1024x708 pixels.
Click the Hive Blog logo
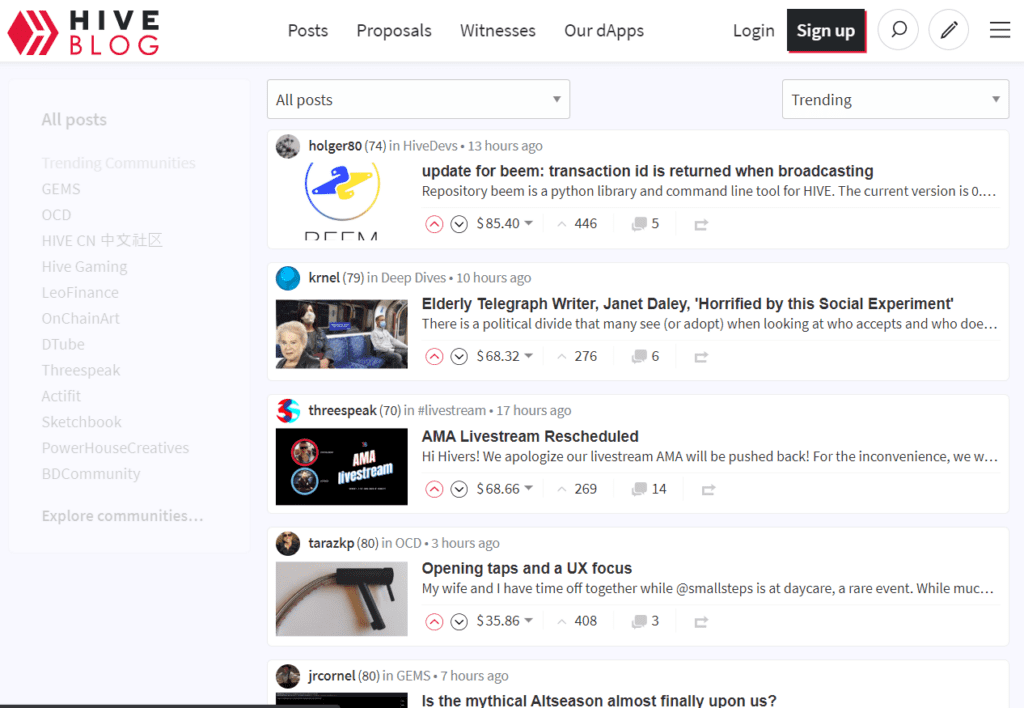[x=84, y=32]
